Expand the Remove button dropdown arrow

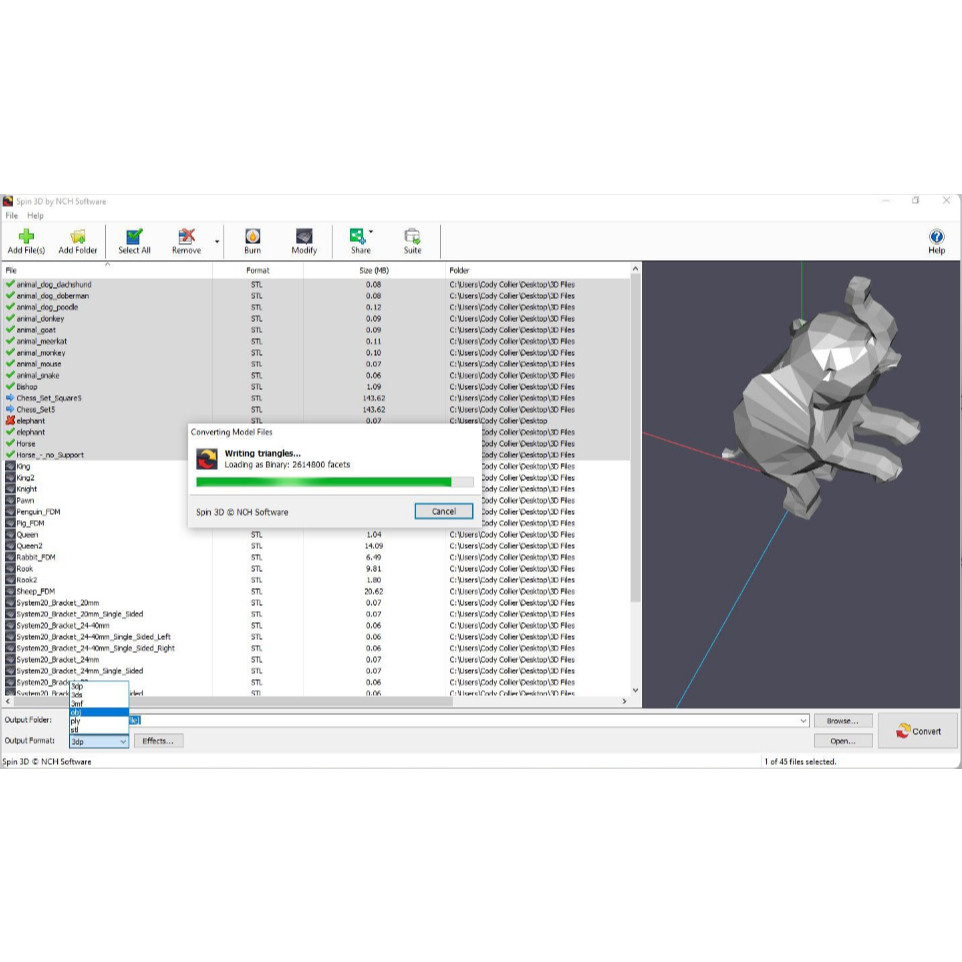[x=217, y=241]
